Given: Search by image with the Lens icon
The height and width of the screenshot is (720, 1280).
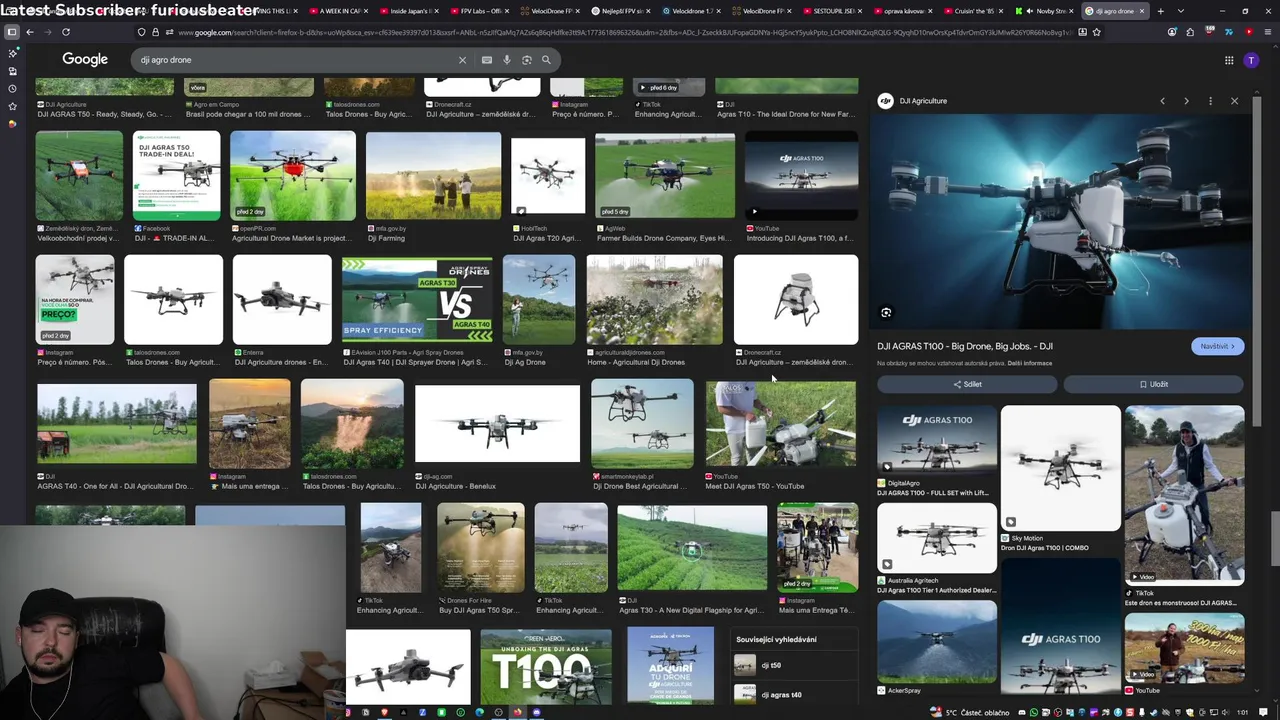Looking at the screenshot, I should coord(527,60).
